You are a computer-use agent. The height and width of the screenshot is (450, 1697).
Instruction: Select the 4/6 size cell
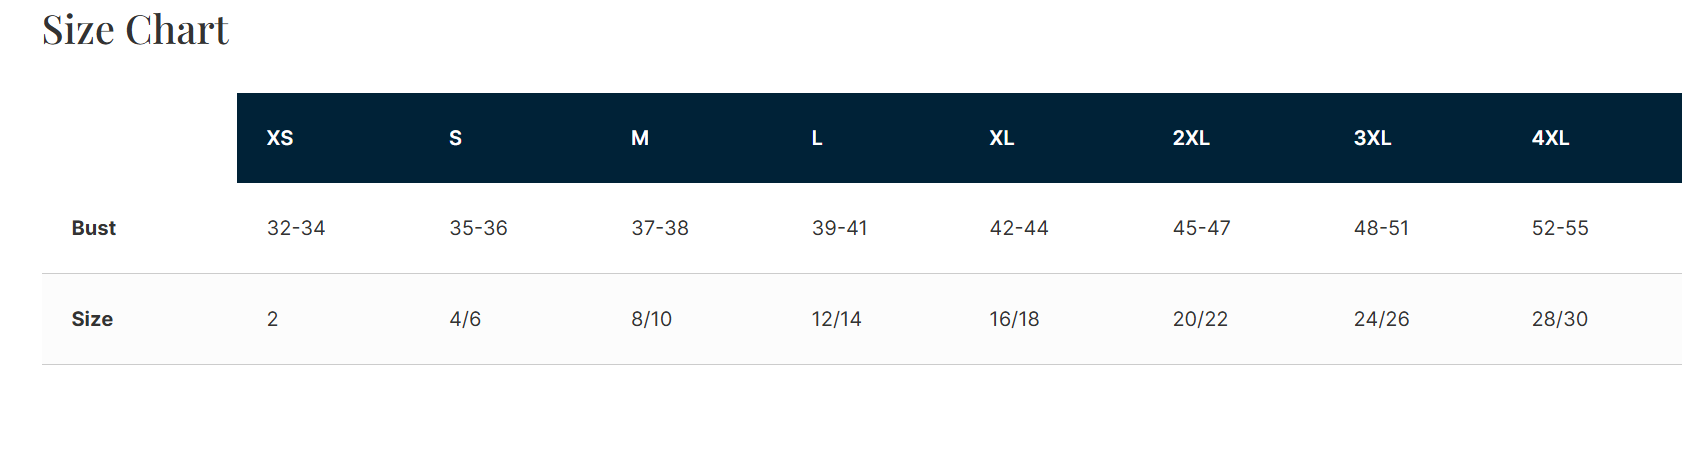pos(465,319)
